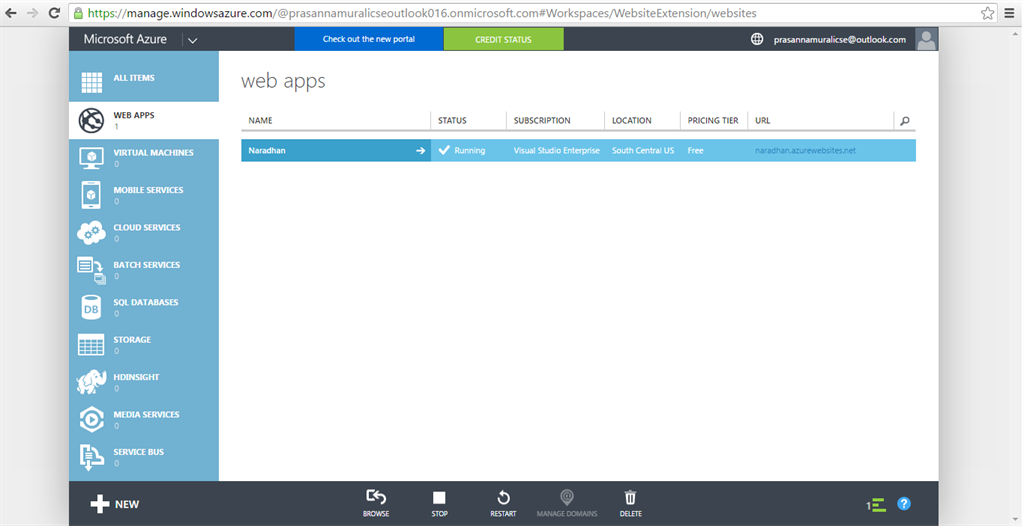The width and height of the screenshot is (1024, 526).
Task: Sort by URL column header
Action: [763, 120]
